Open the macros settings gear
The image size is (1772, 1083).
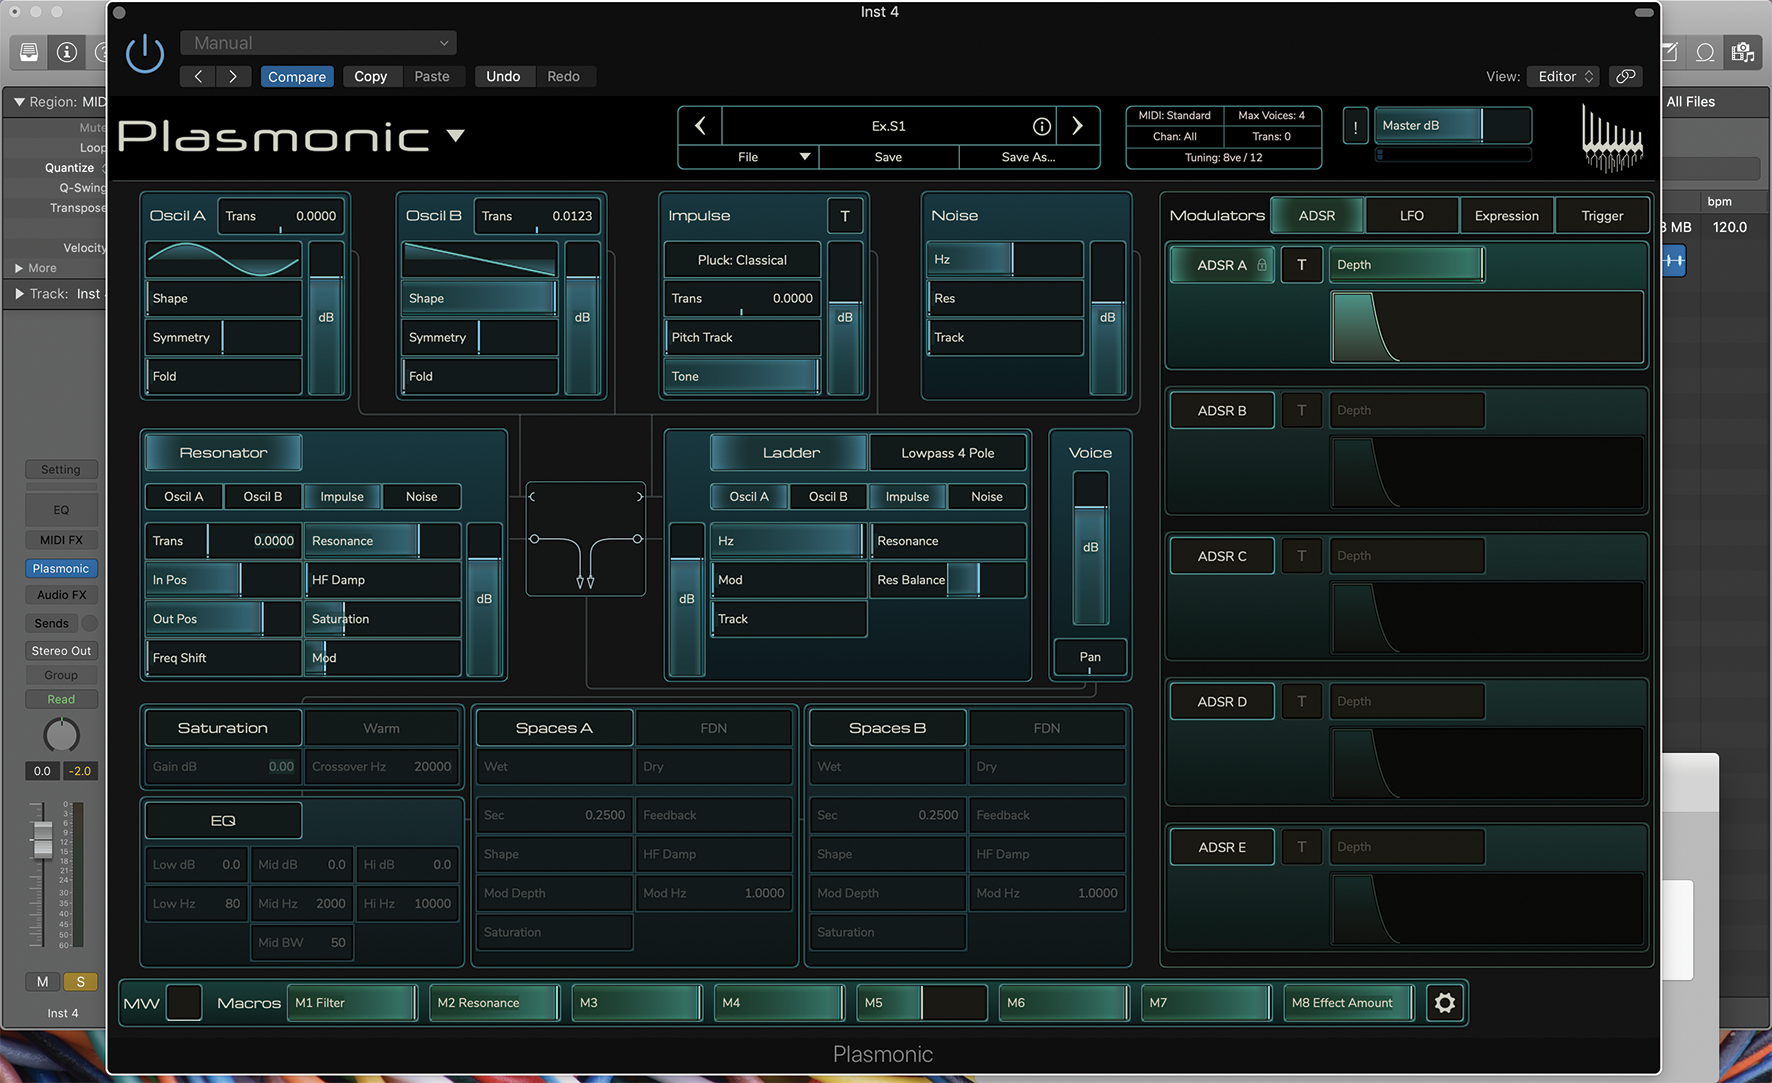(x=1445, y=1002)
